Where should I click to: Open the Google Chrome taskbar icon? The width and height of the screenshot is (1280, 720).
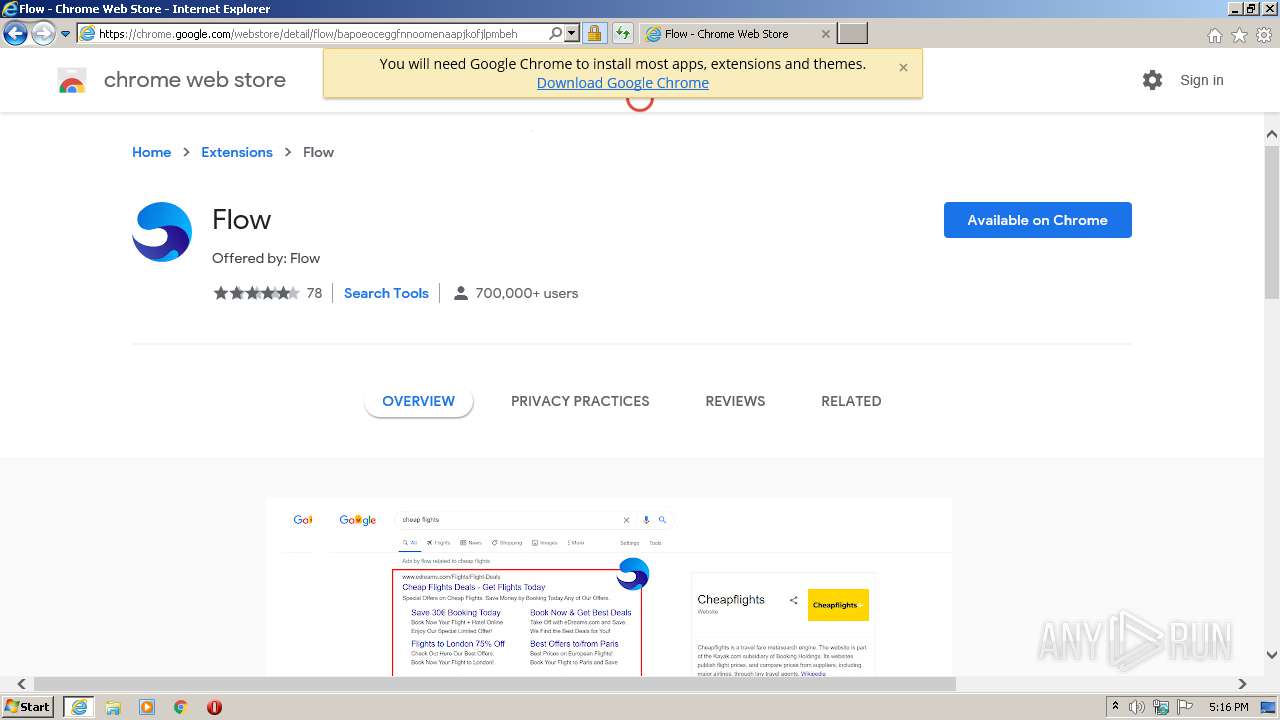181,707
